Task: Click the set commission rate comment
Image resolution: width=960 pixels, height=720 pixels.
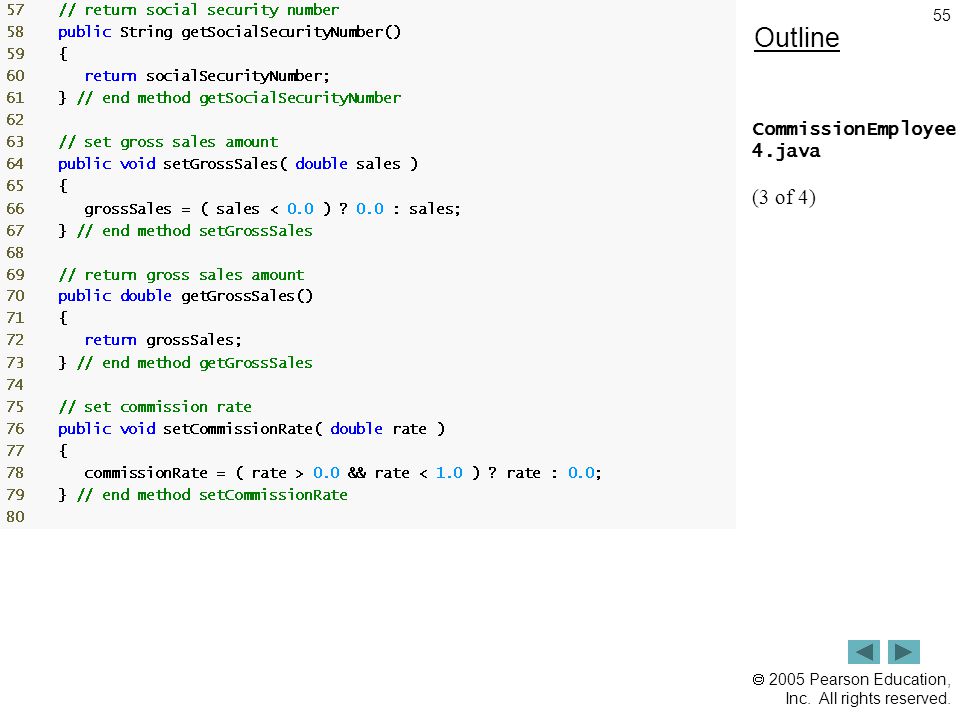Action: [x=155, y=407]
